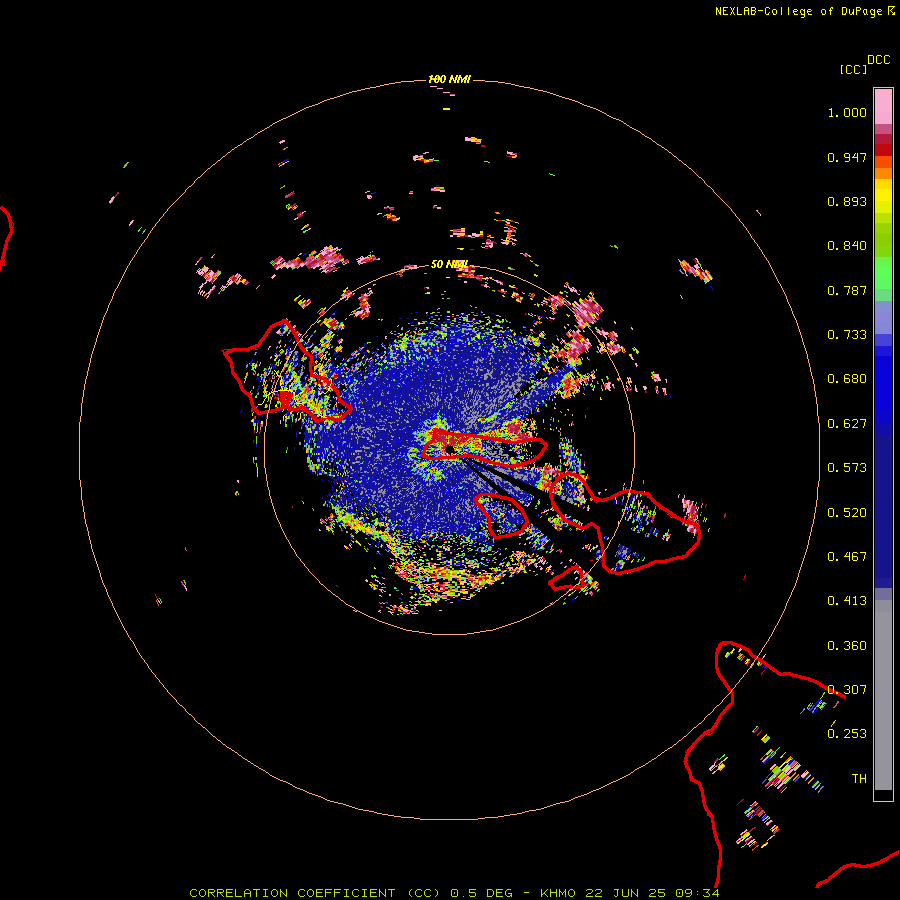
Task: Pick the gray lower color bar segment
Action: click(x=883, y=695)
